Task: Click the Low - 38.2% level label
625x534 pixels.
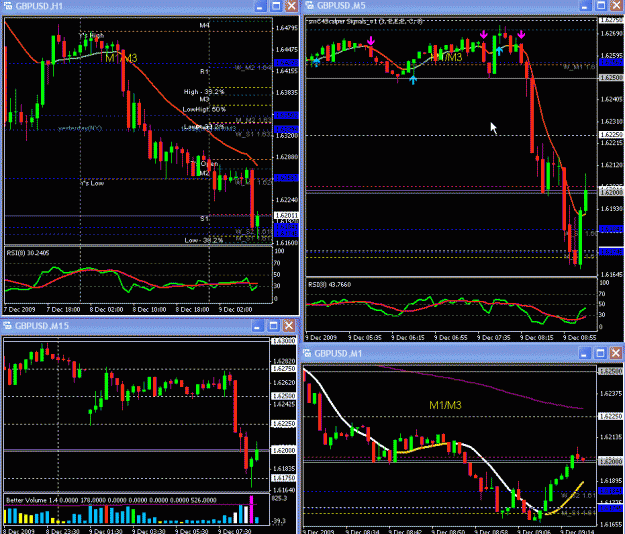Action: [x=204, y=240]
